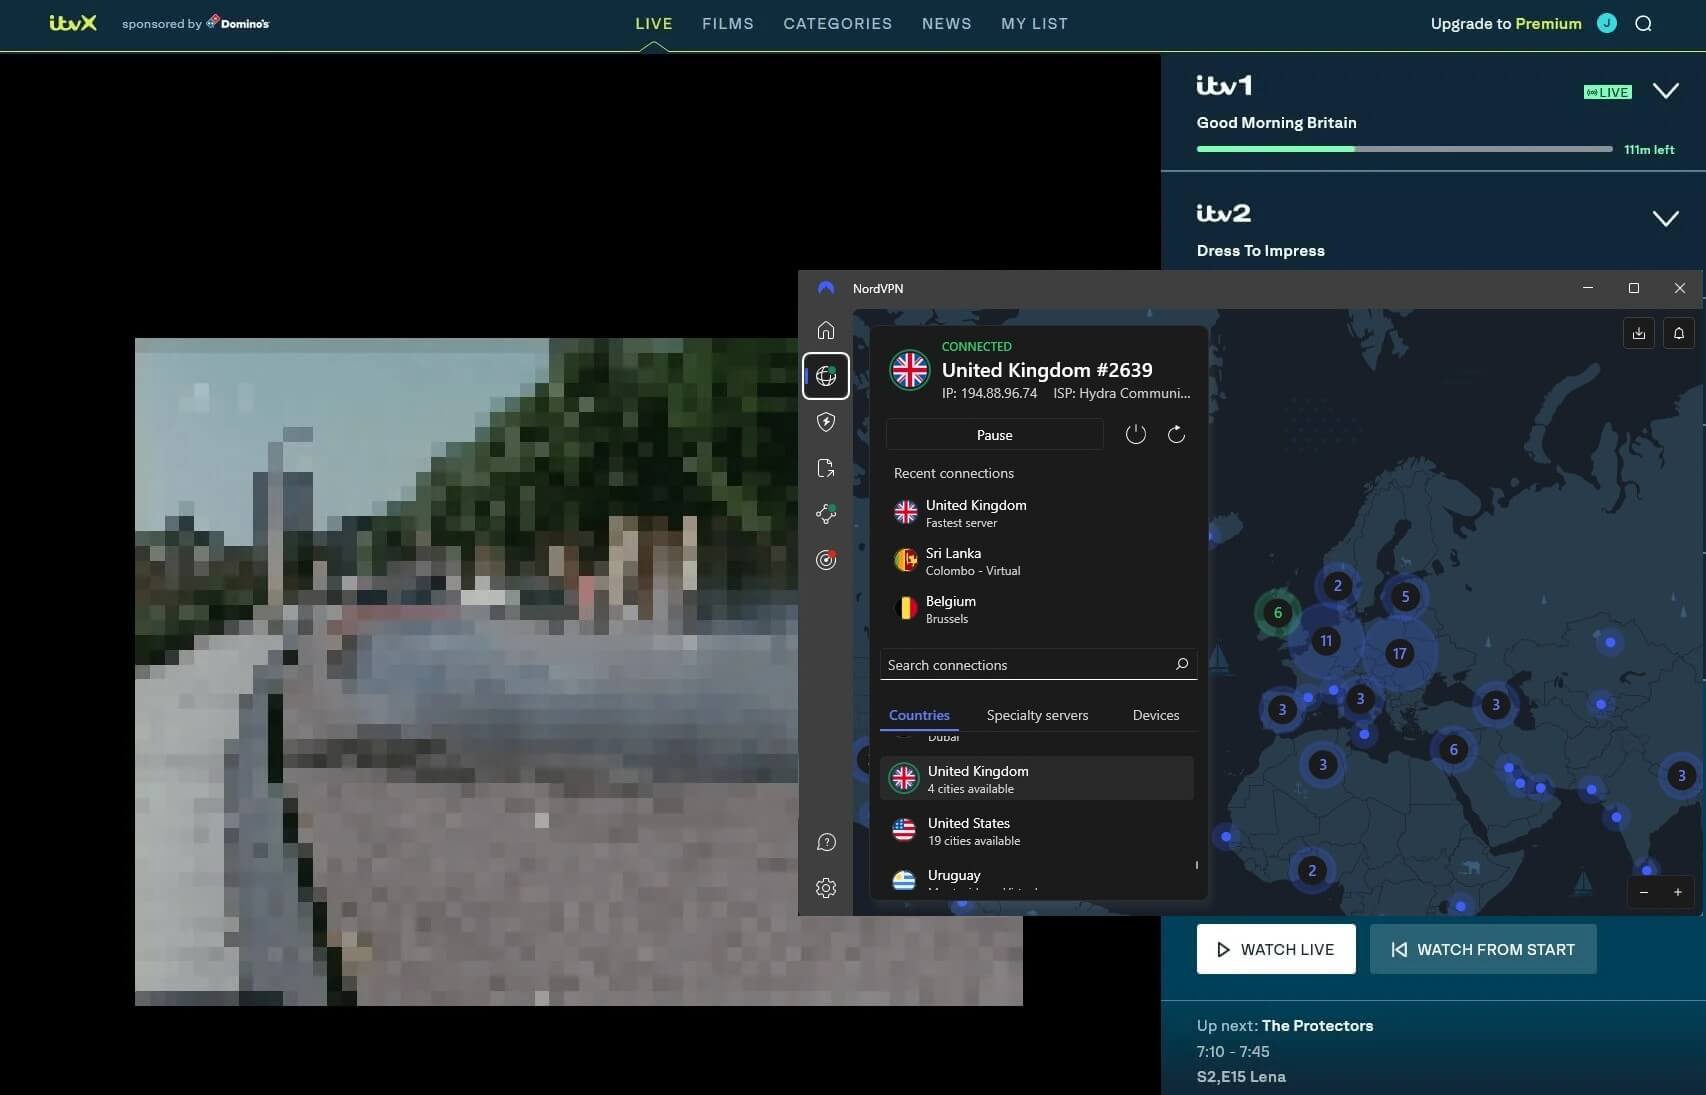Click WATCH FROM START button
Image resolution: width=1706 pixels, height=1095 pixels.
(x=1483, y=949)
